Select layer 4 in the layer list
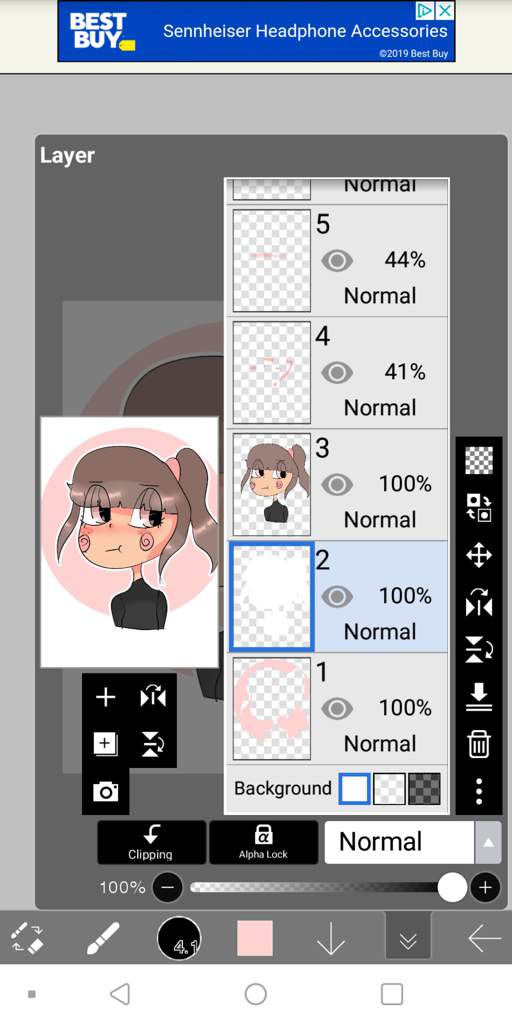512x1024 pixels. 338,372
